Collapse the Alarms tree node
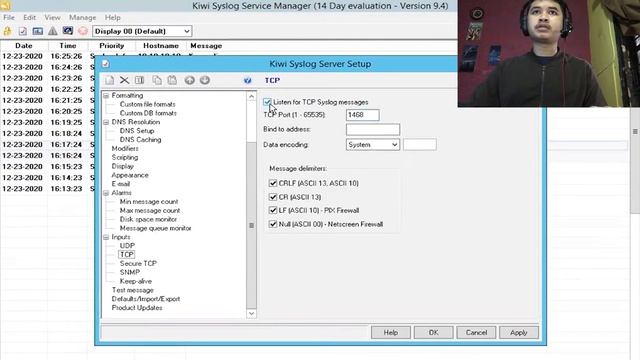Screen dimensions: 640x360 106,193
